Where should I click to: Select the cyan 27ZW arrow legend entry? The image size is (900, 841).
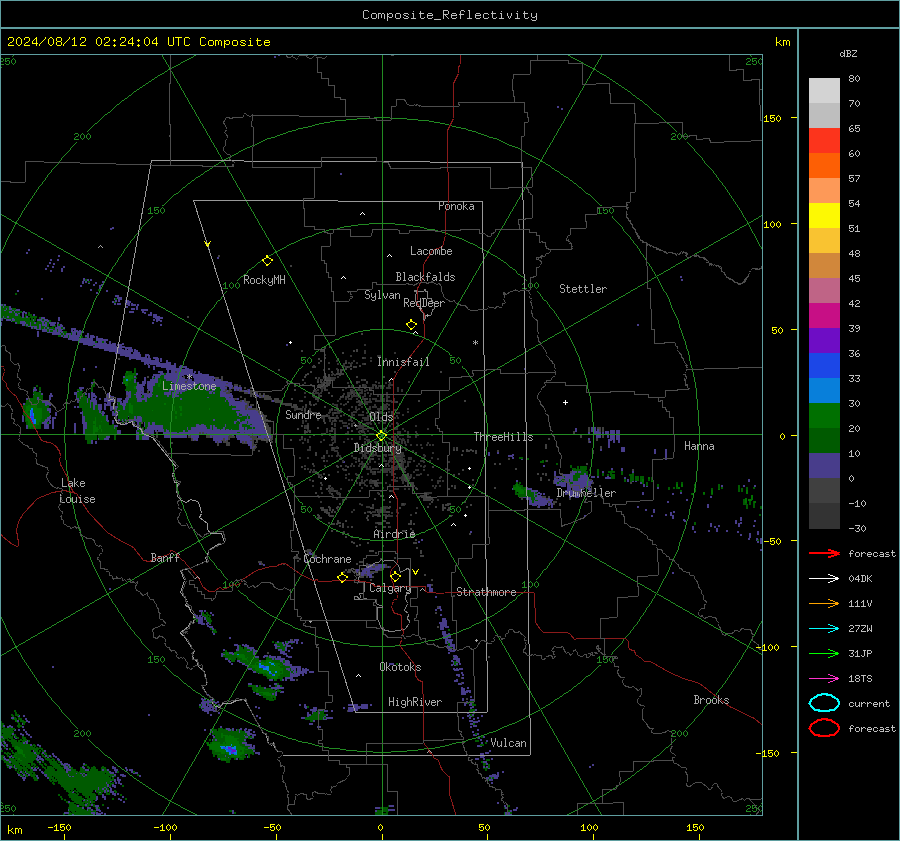(x=824, y=629)
